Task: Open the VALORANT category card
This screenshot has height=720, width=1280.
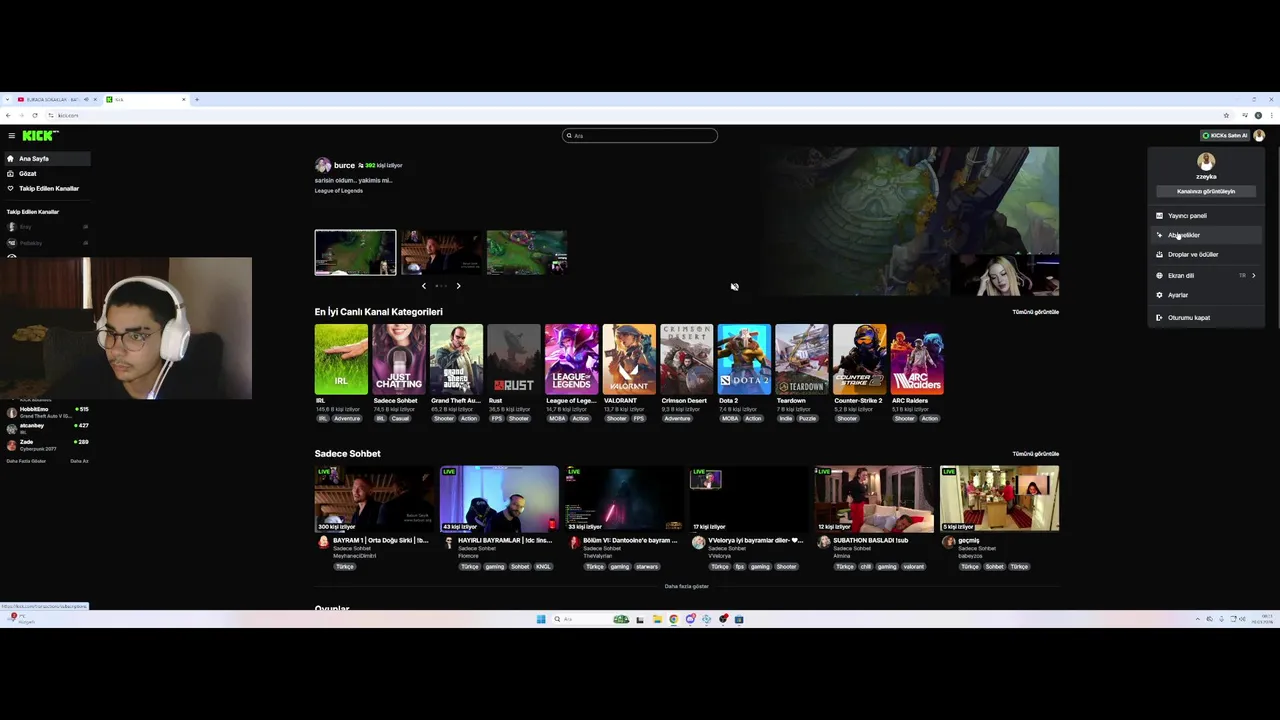Action: pos(629,359)
